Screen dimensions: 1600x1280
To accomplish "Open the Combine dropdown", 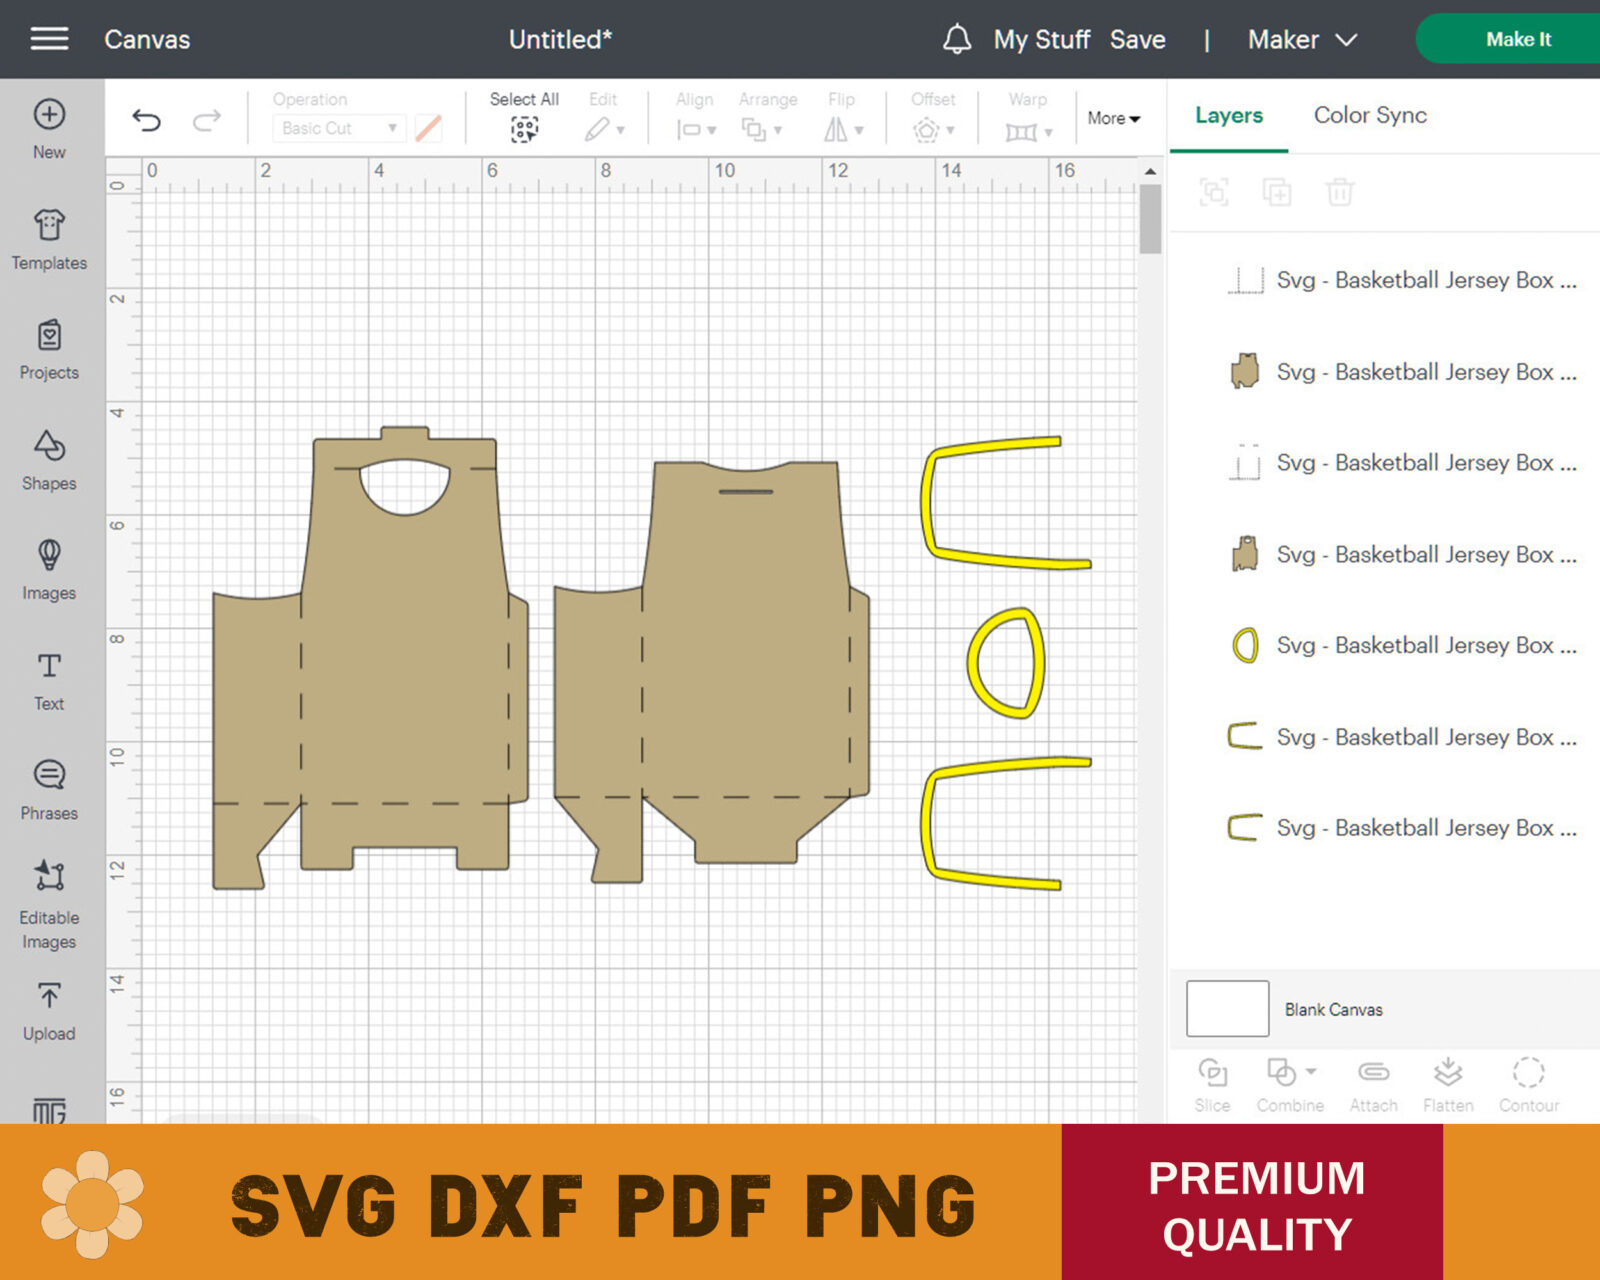I will tap(1290, 1084).
